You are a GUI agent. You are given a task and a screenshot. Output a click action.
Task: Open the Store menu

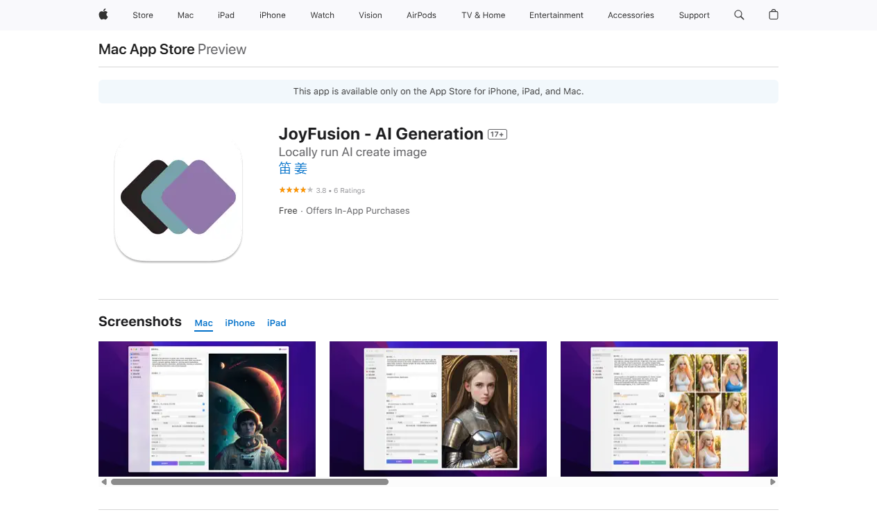[x=143, y=15]
